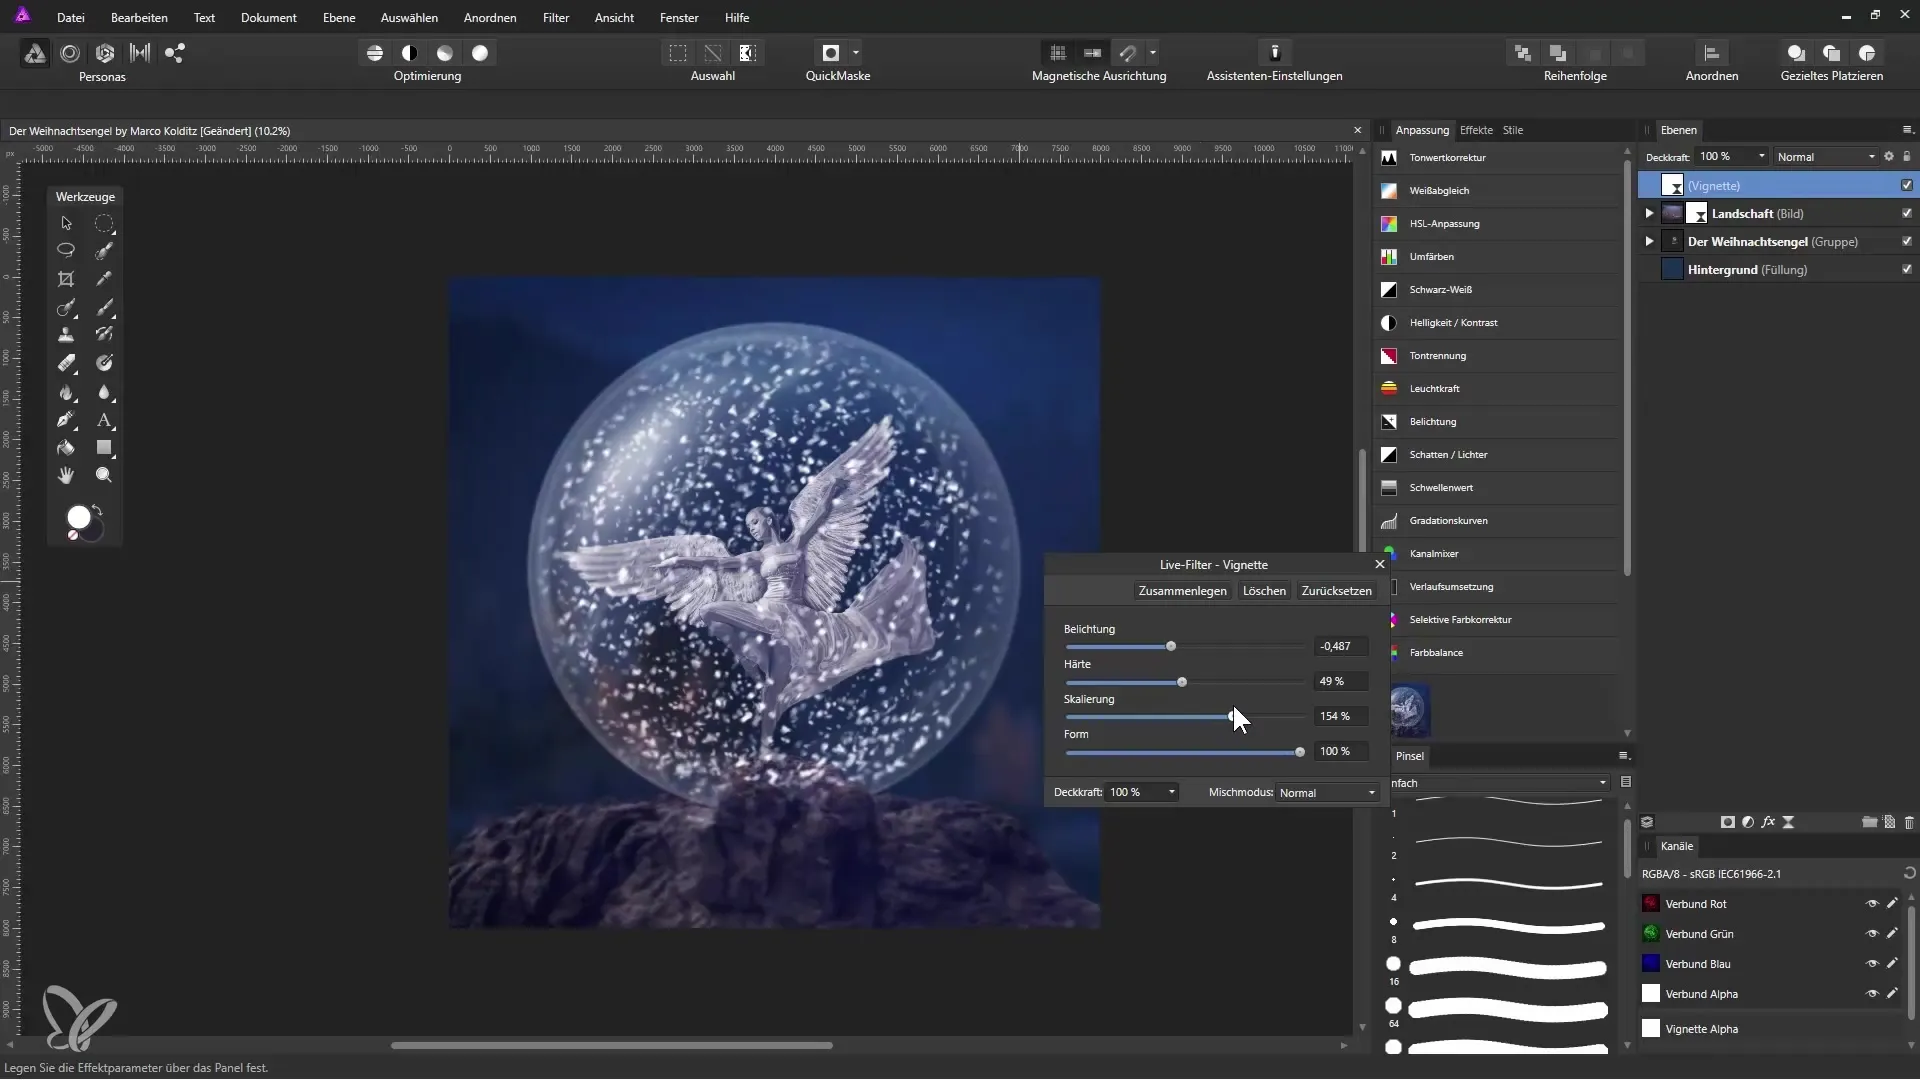This screenshot has height=1080, width=1920.
Task: Switch to the Stile tab
Action: click(1513, 130)
